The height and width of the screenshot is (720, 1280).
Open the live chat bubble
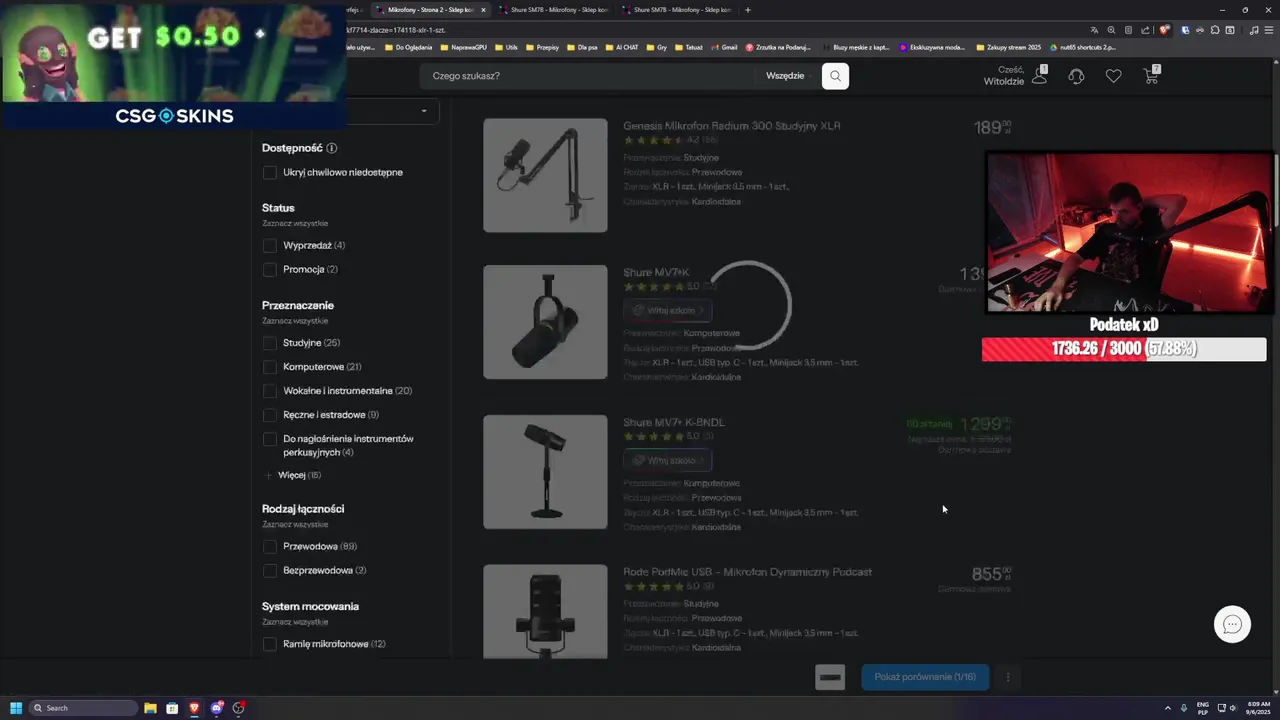click(1232, 624)
